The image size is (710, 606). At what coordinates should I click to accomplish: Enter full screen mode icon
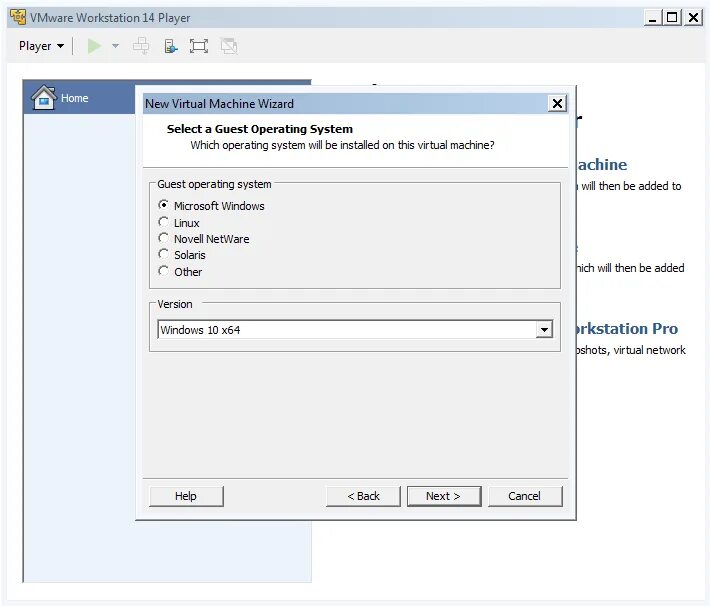point(199,46)
